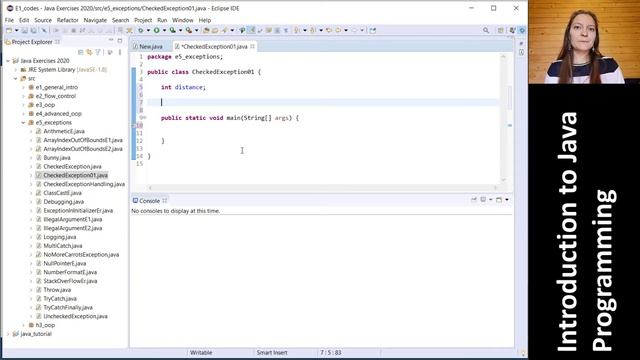The width and height of the screenshot is (640, 360).
Task: Open the Source menu
Action: tap(43, 20)
